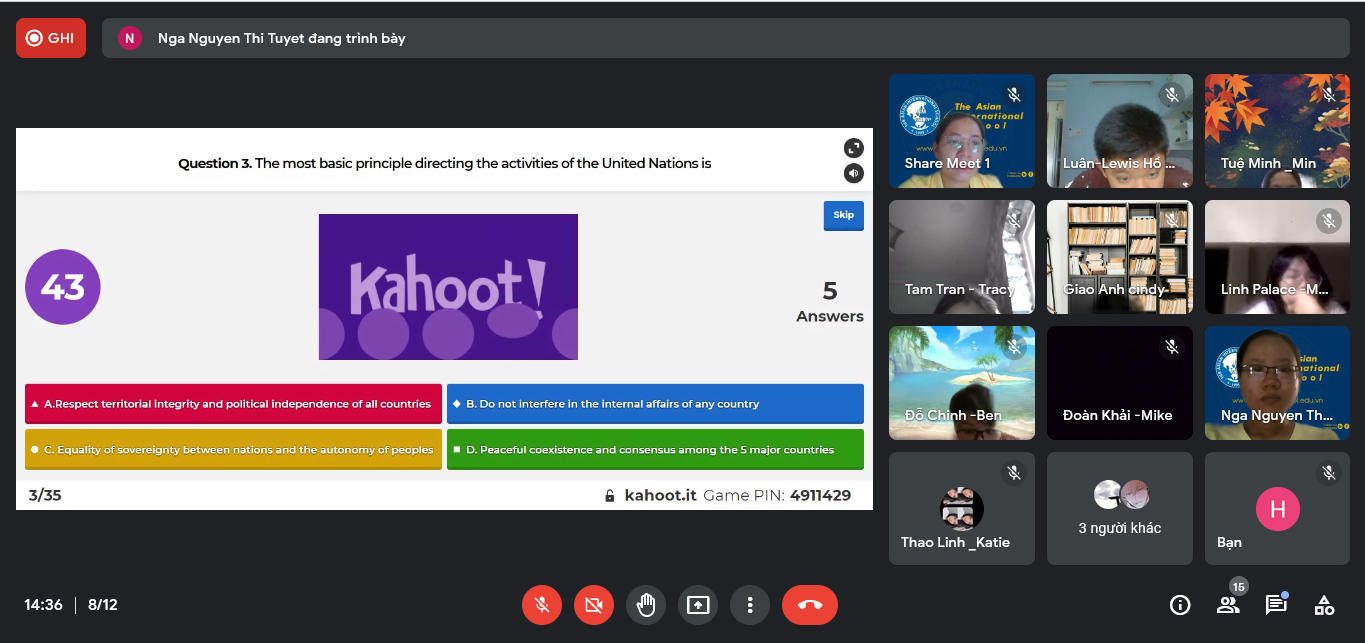The width and height of the screenshot is (1365, 643).
Task: Select blue answer B Do not interfere
Action: click(655, 404)
